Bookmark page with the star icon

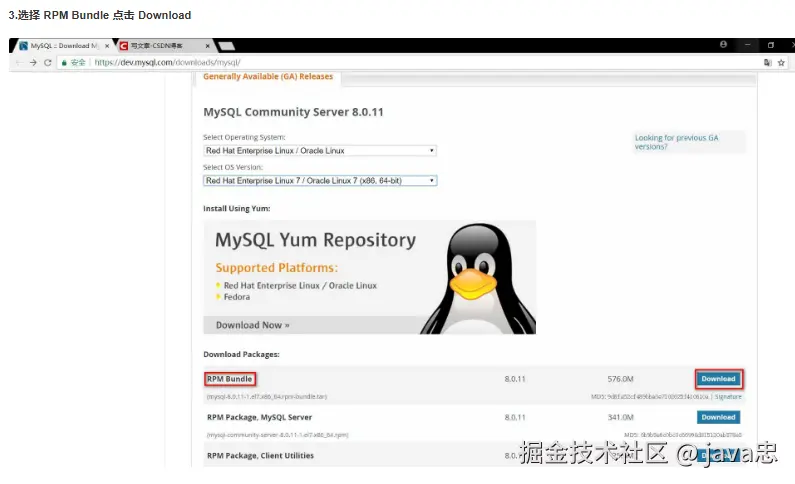[781, 62]
